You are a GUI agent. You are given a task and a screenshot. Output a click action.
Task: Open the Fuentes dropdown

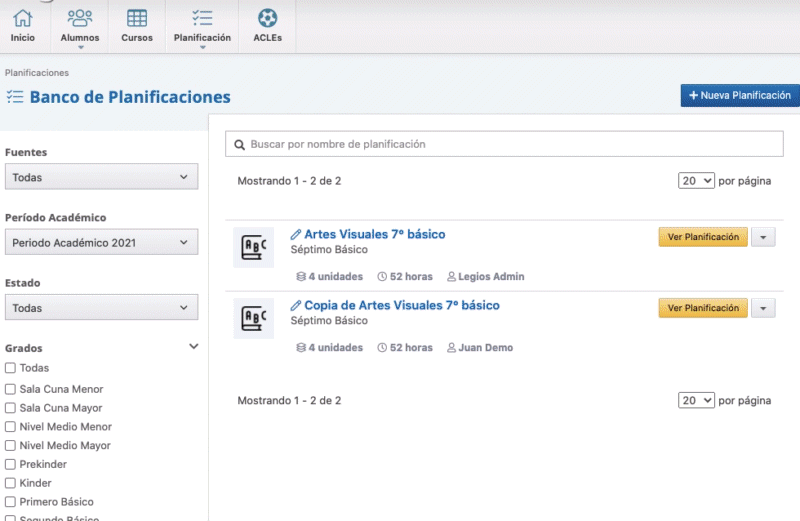coord(100,177)
